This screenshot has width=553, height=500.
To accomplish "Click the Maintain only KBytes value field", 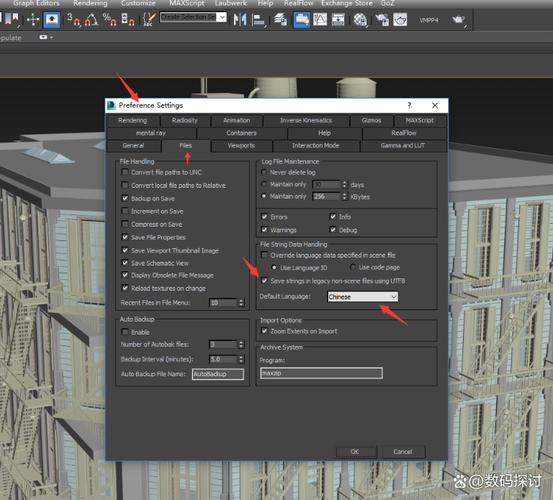I will coord(327,196).
